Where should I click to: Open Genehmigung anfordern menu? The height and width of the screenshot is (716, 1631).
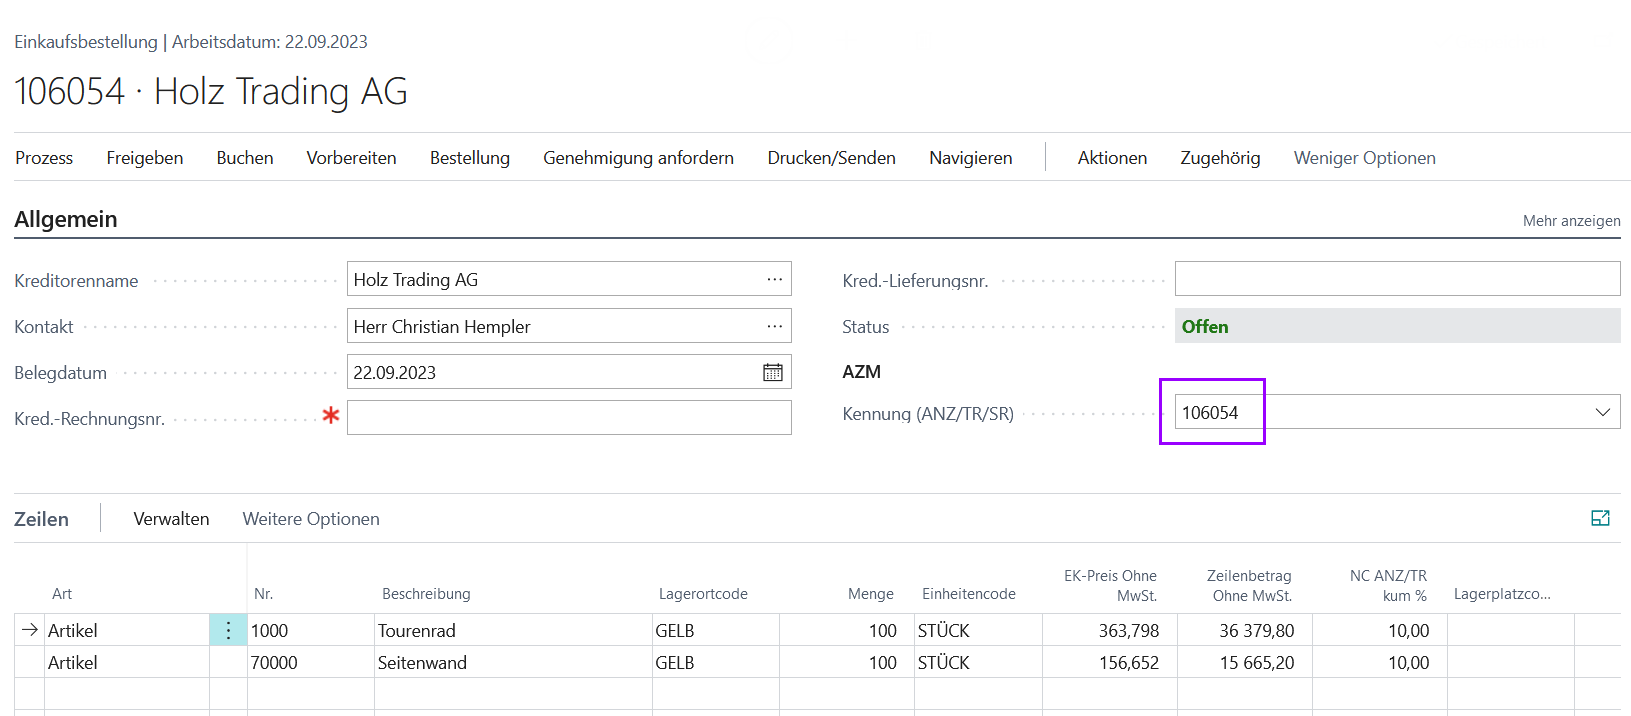(x=638, y=158)
